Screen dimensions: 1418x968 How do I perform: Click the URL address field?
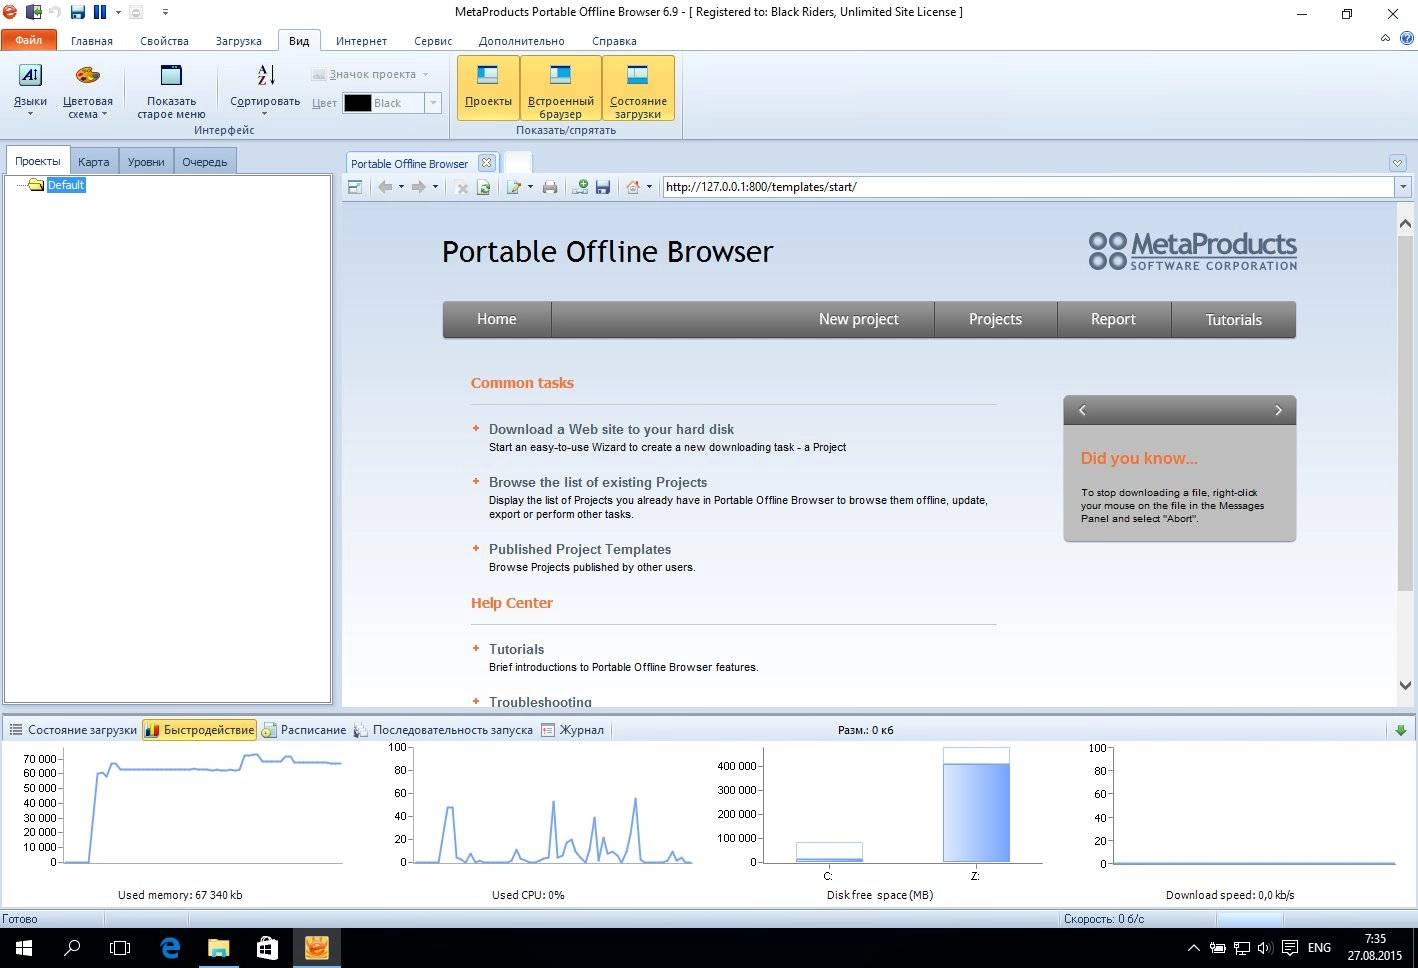tap(1028, 187)
